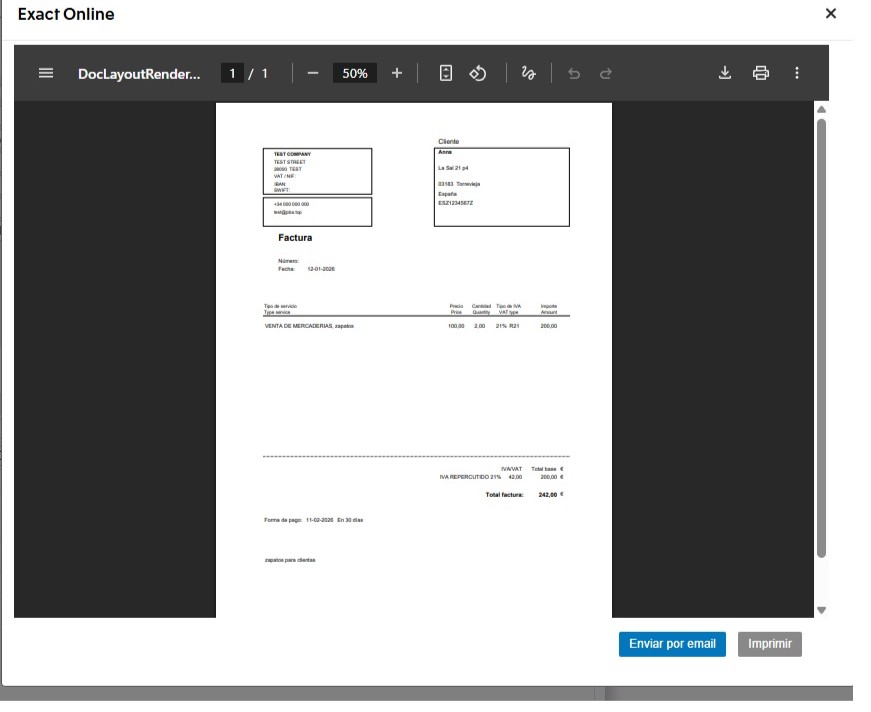Click the 50% zoom level field
This screenshot has width=871, height=712.
click(355, 73)
